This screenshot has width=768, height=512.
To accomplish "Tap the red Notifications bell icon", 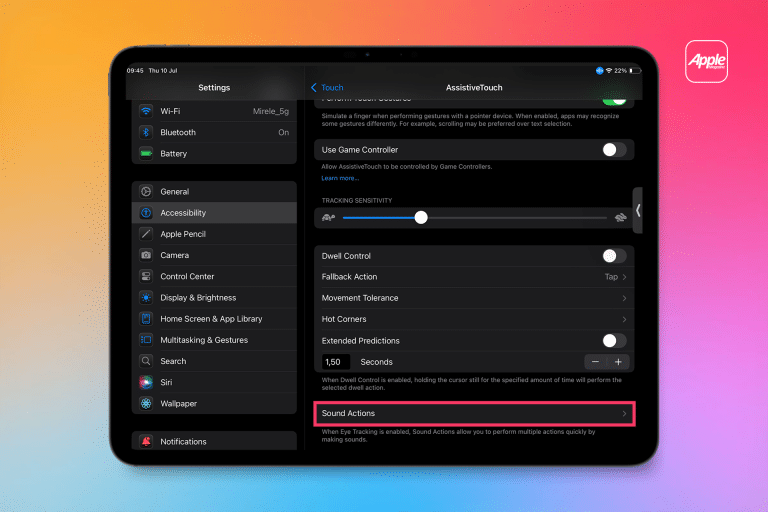I will [x=146, y=441].
